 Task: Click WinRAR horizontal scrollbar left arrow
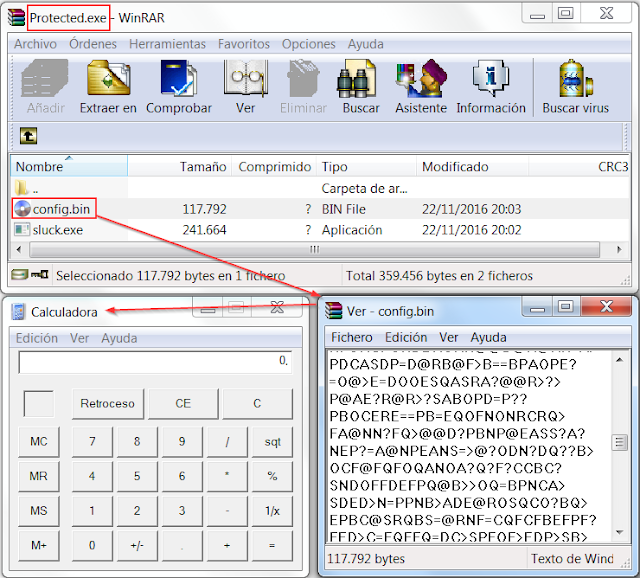point(18,249)
